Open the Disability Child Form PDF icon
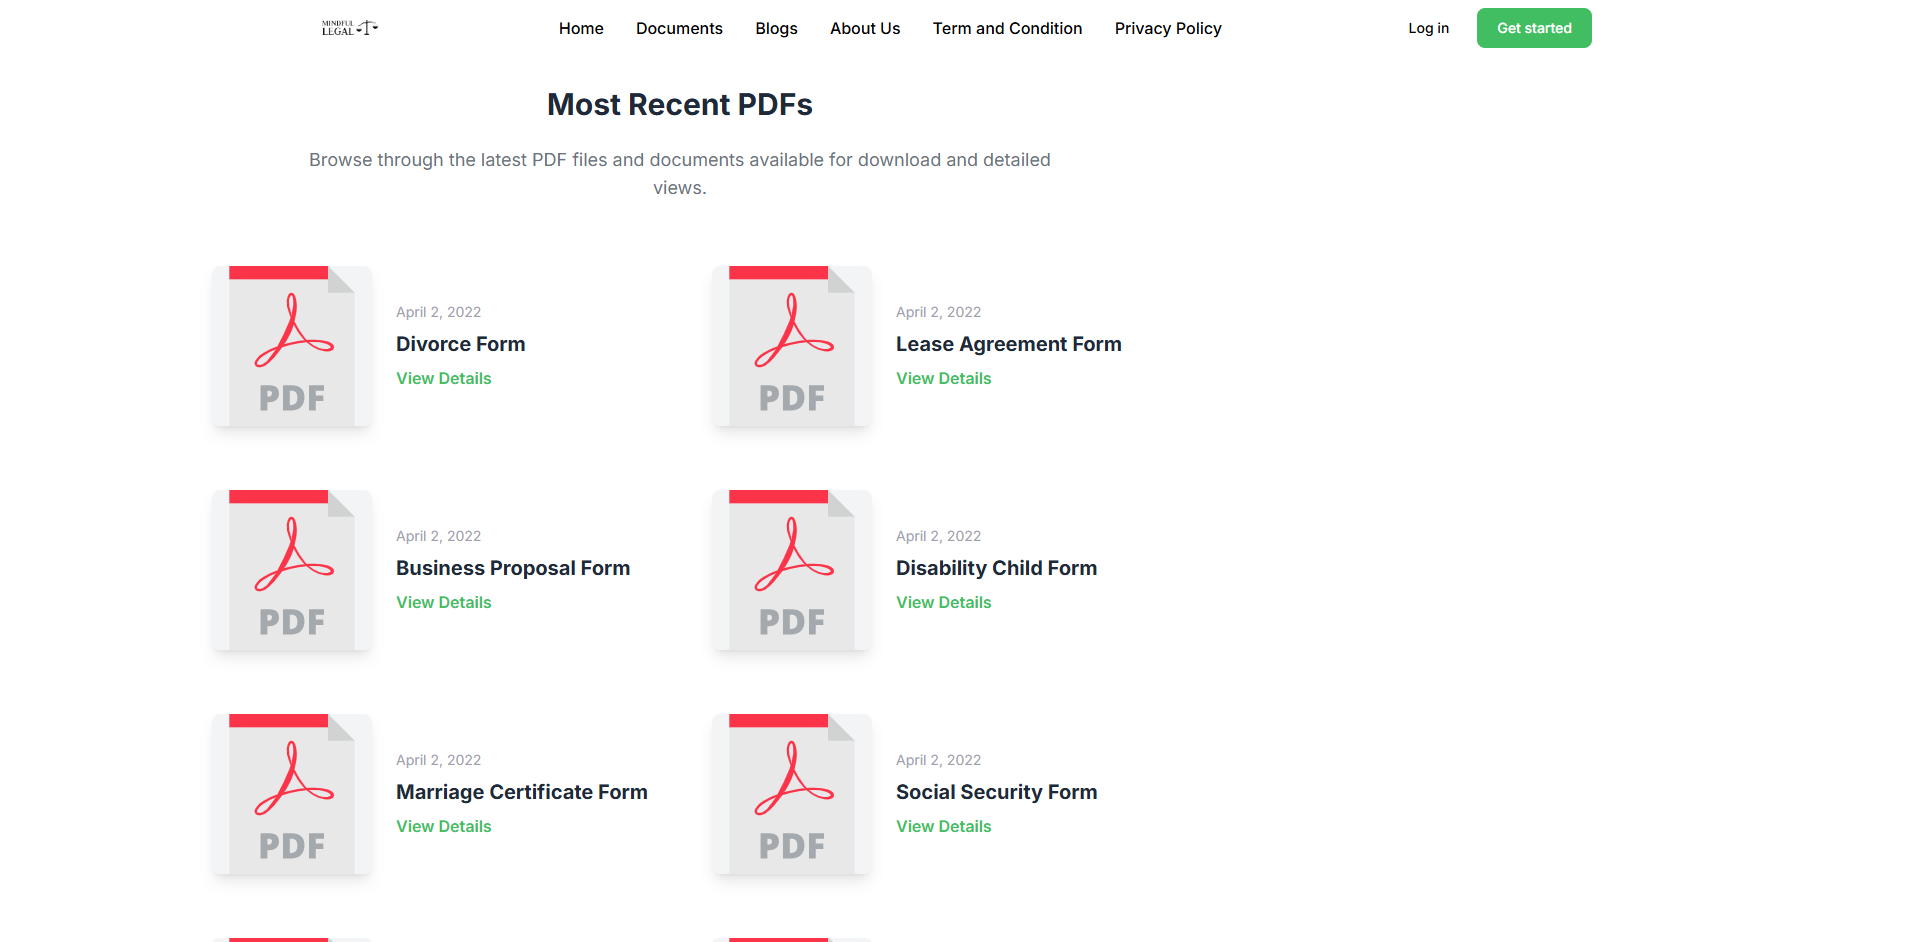The height and width of the screenshot is (942, 1917). click(792, 570)
